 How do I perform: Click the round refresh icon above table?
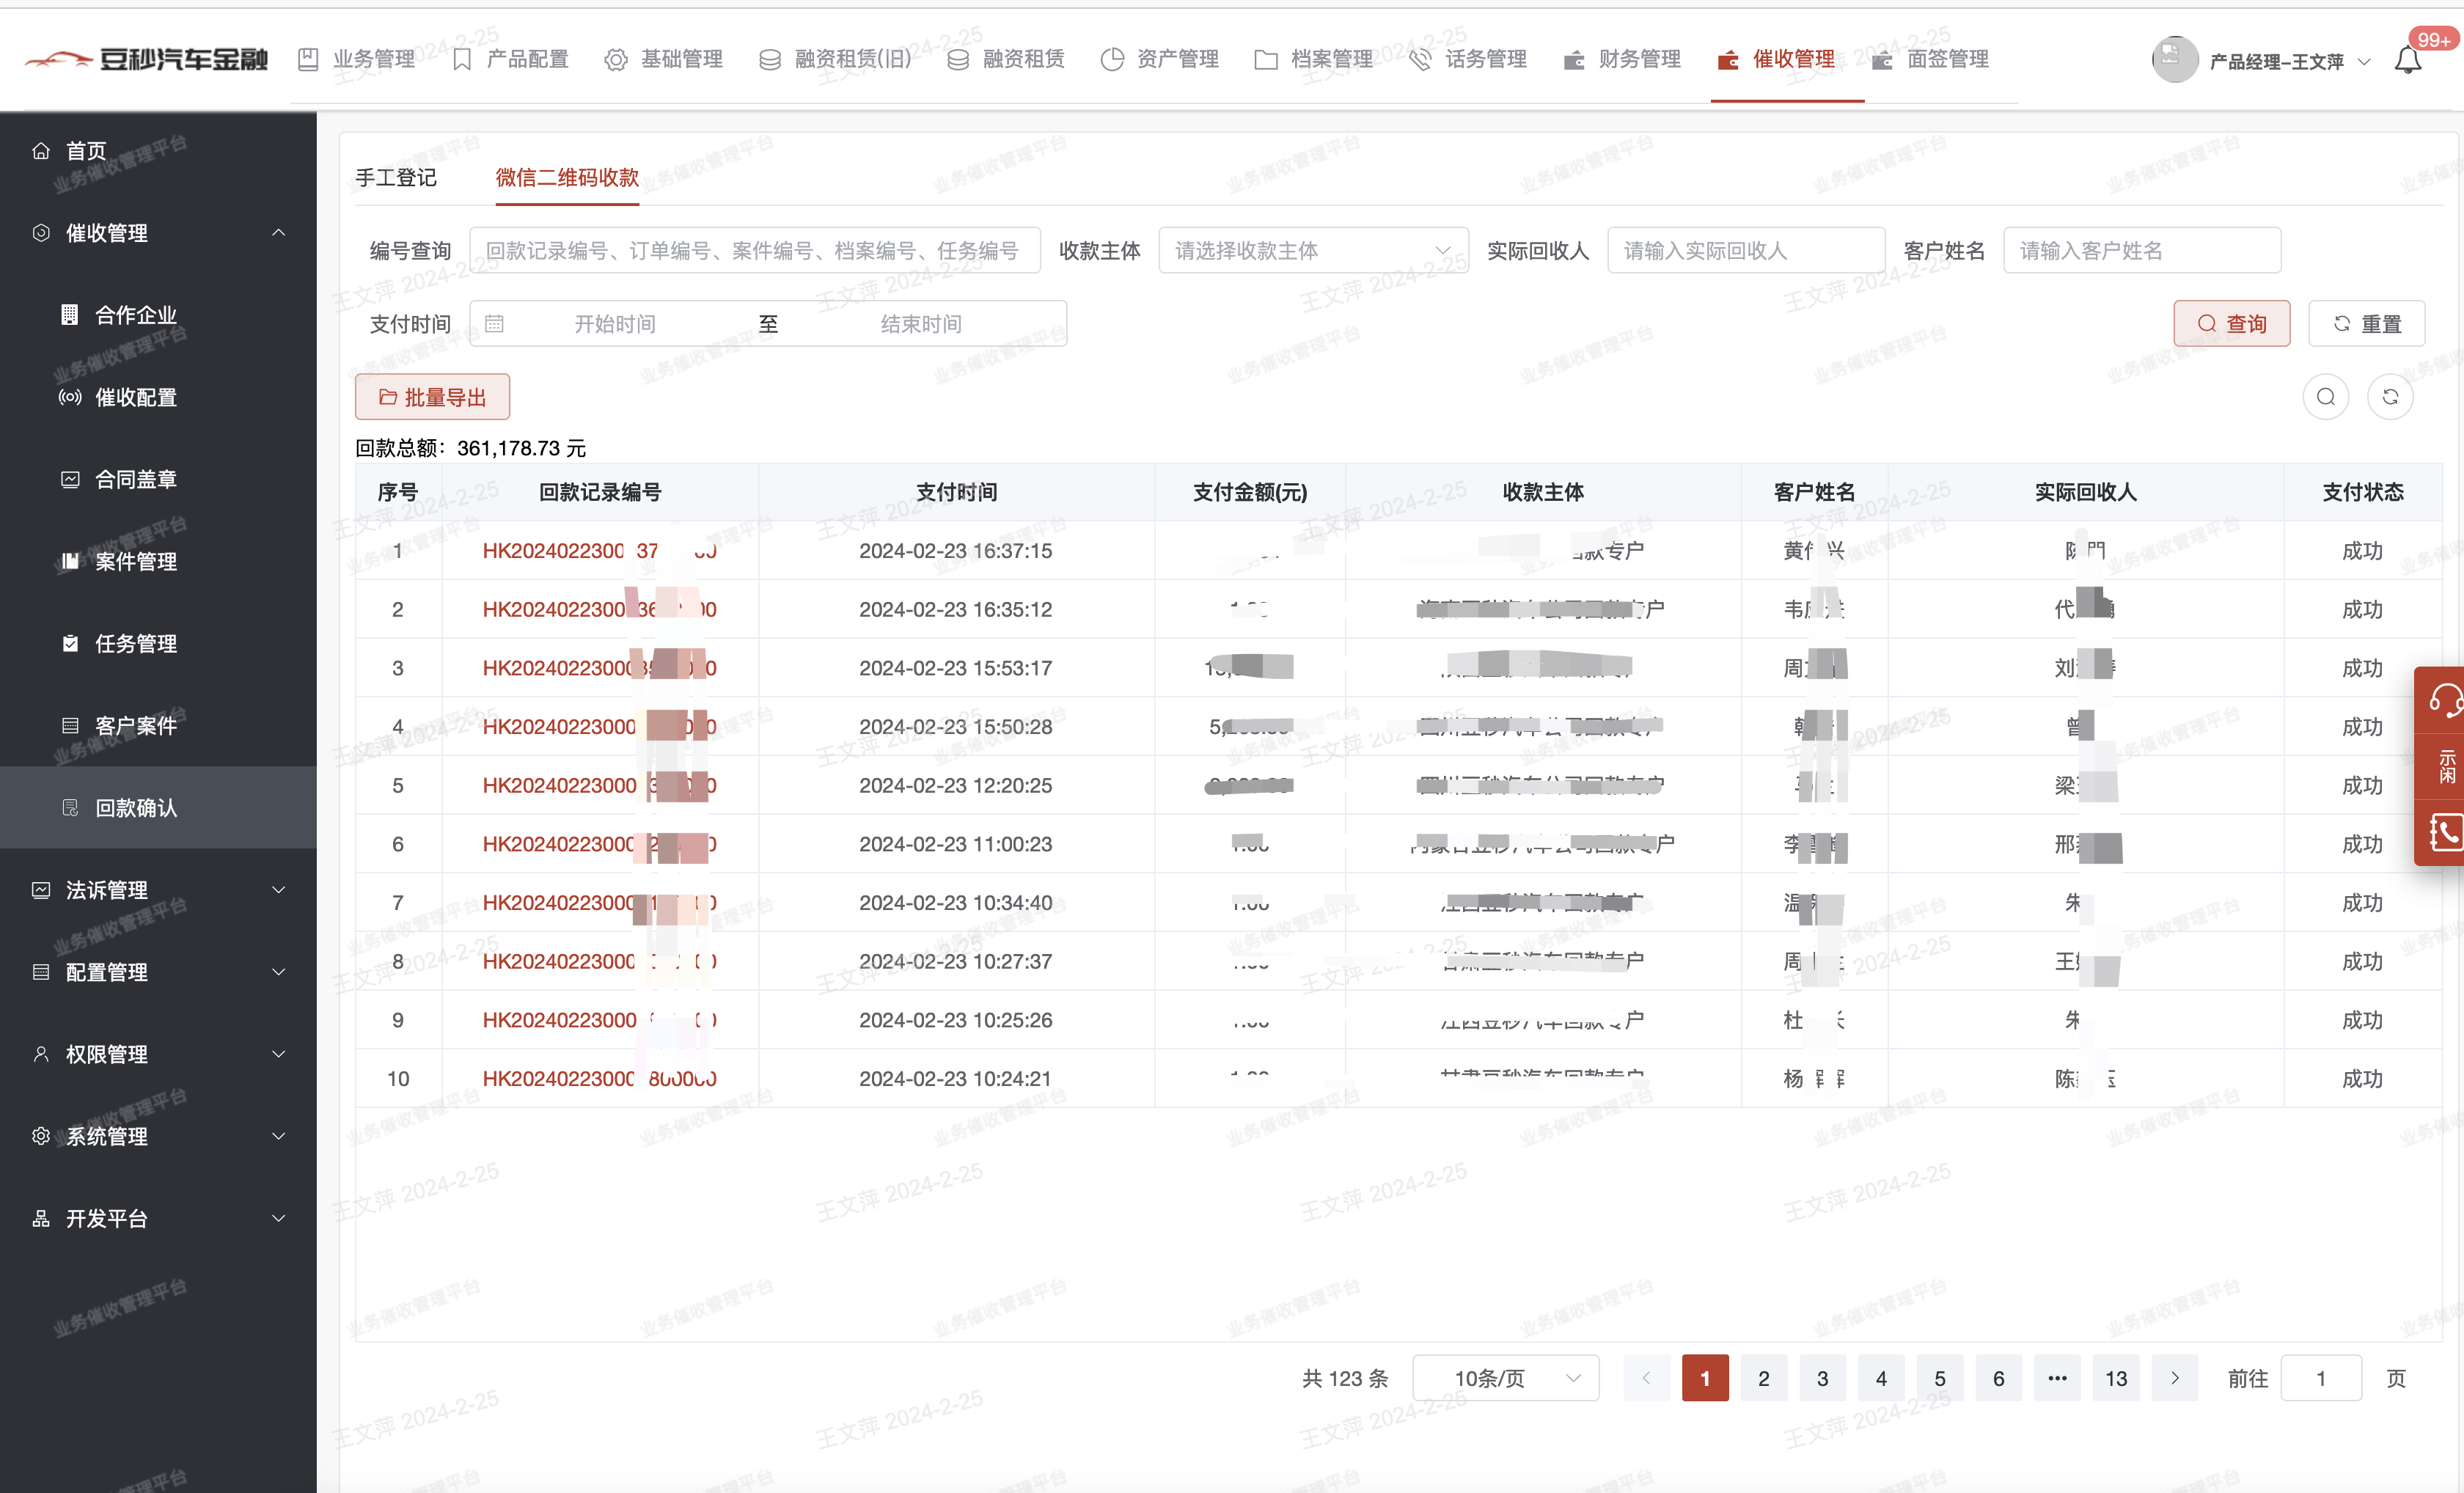click(2390, 397)
